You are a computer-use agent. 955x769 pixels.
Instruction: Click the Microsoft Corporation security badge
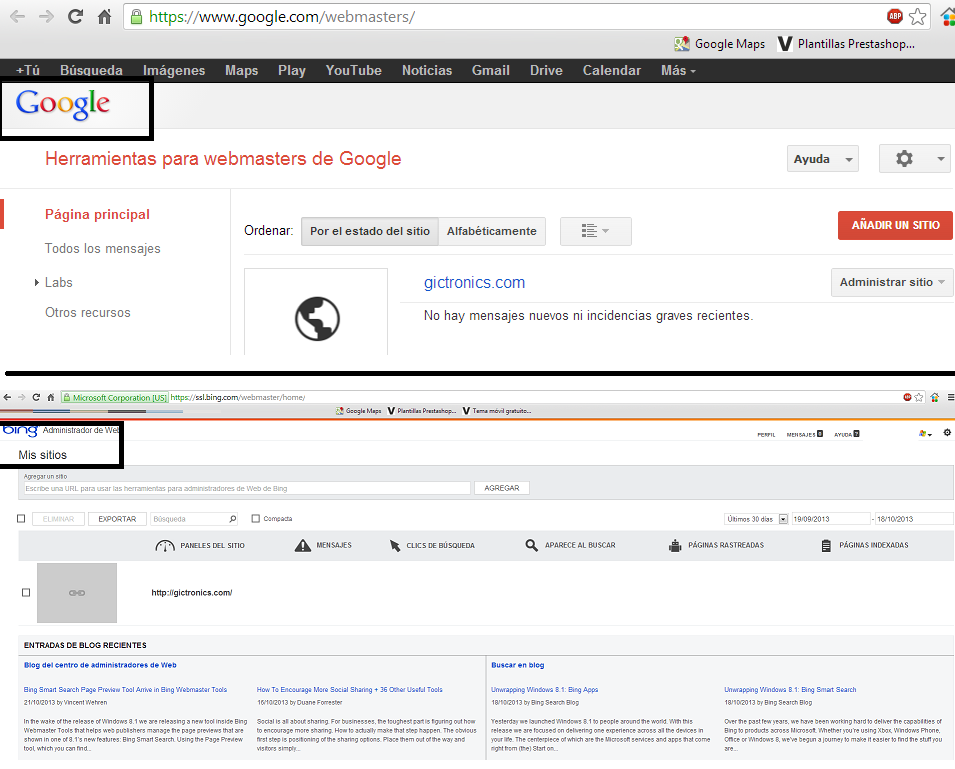(115, 398)
